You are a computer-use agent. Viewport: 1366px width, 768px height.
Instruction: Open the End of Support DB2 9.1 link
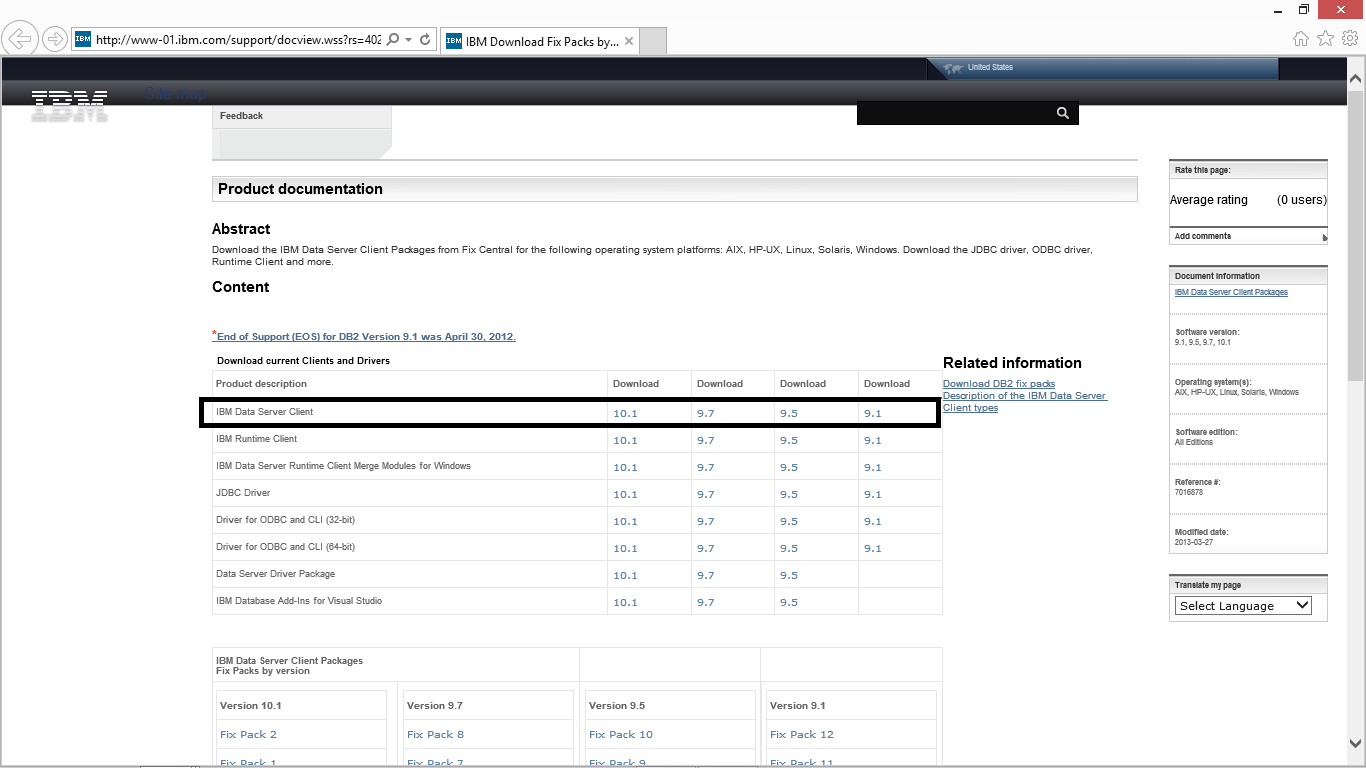pyautogui.click(x=366, y=337)
